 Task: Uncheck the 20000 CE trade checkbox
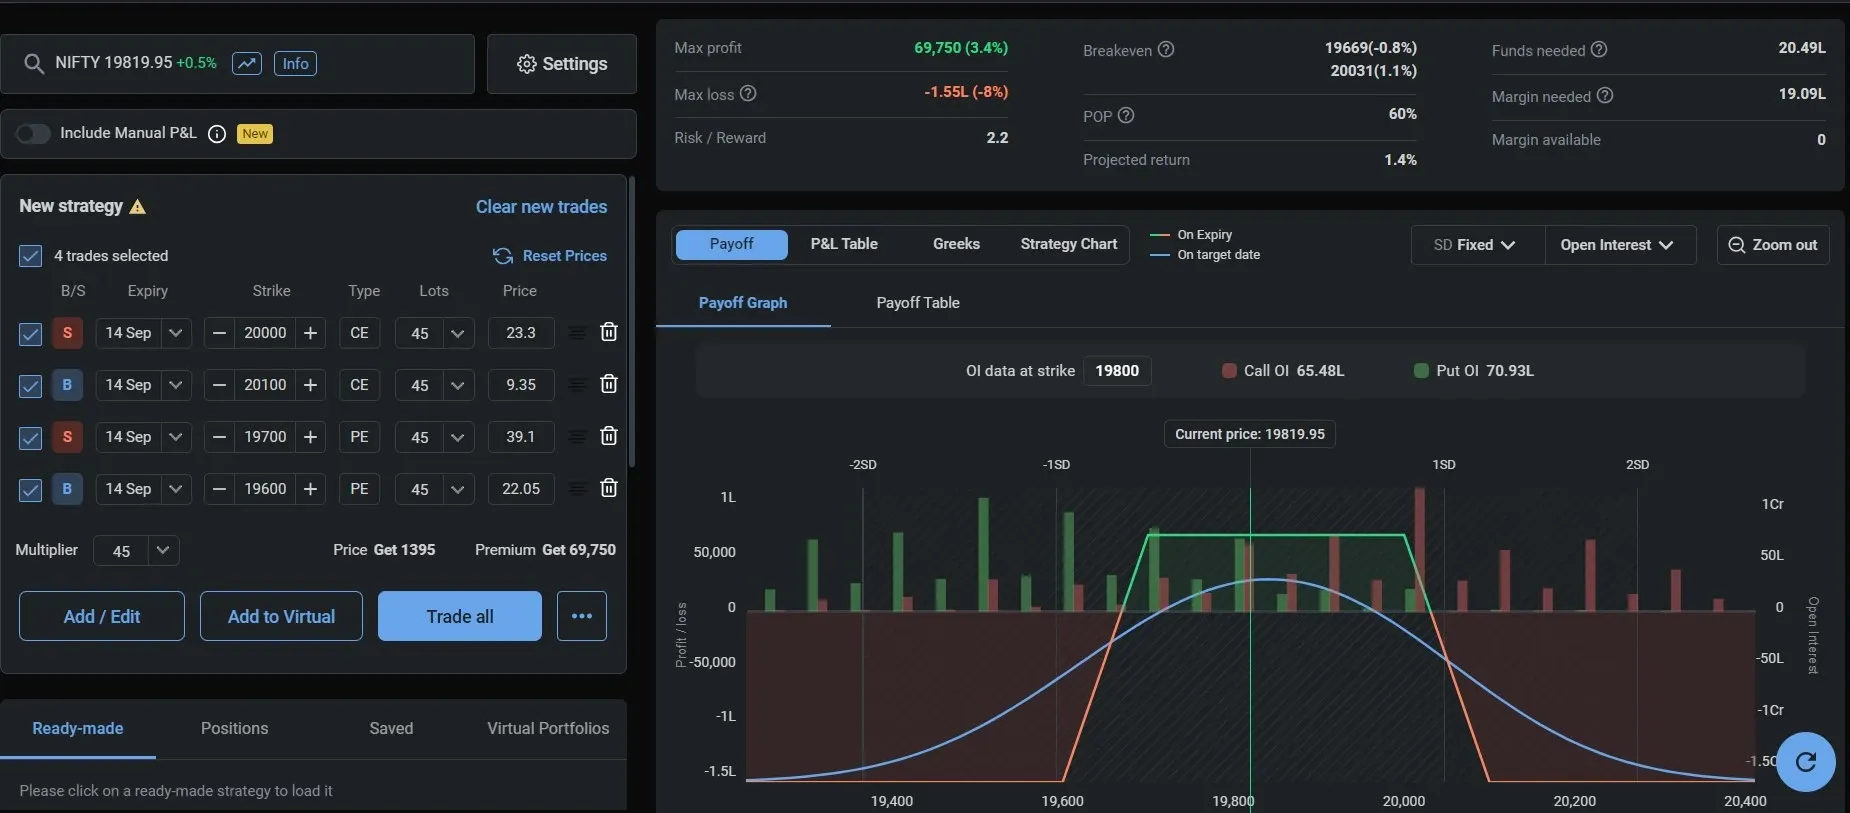(x=31, y=334)
